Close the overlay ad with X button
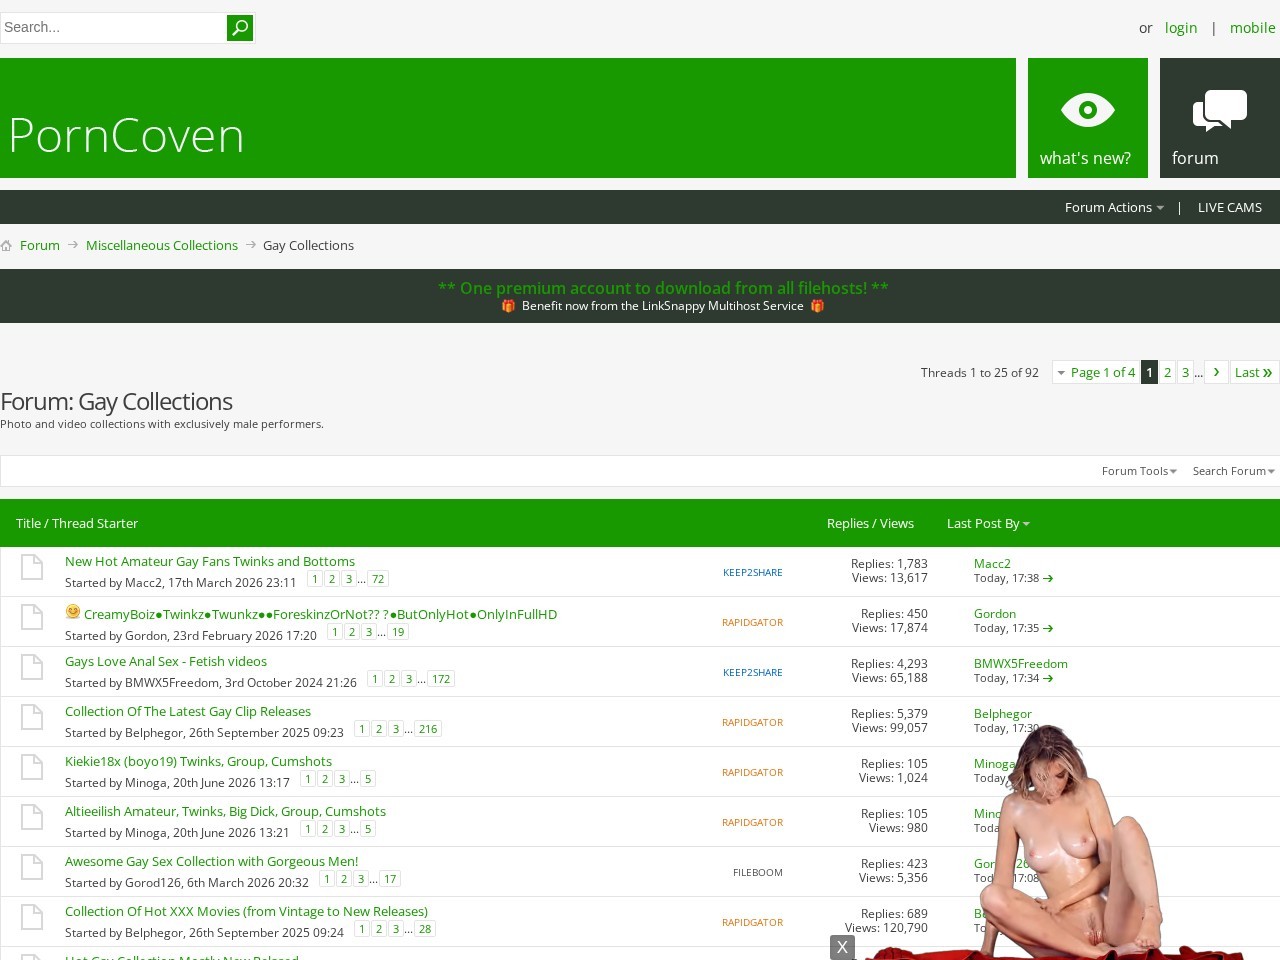1280x960 pixels. (842, 947)
